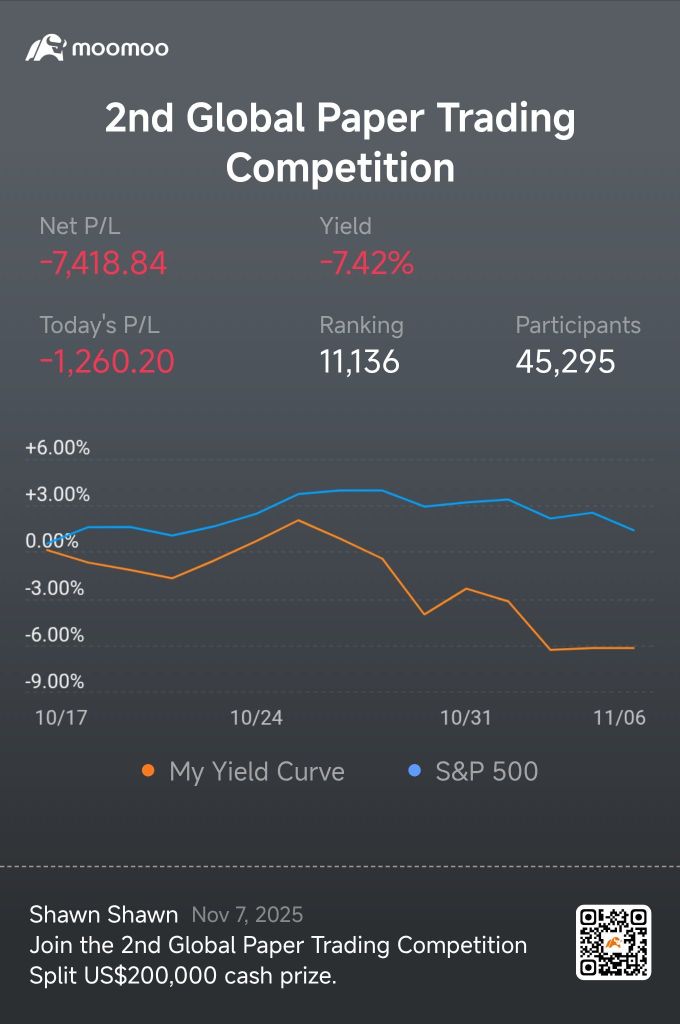Click the username Shawn Shawn
This screenshot has width=680, height=1024.
[104, 914]
